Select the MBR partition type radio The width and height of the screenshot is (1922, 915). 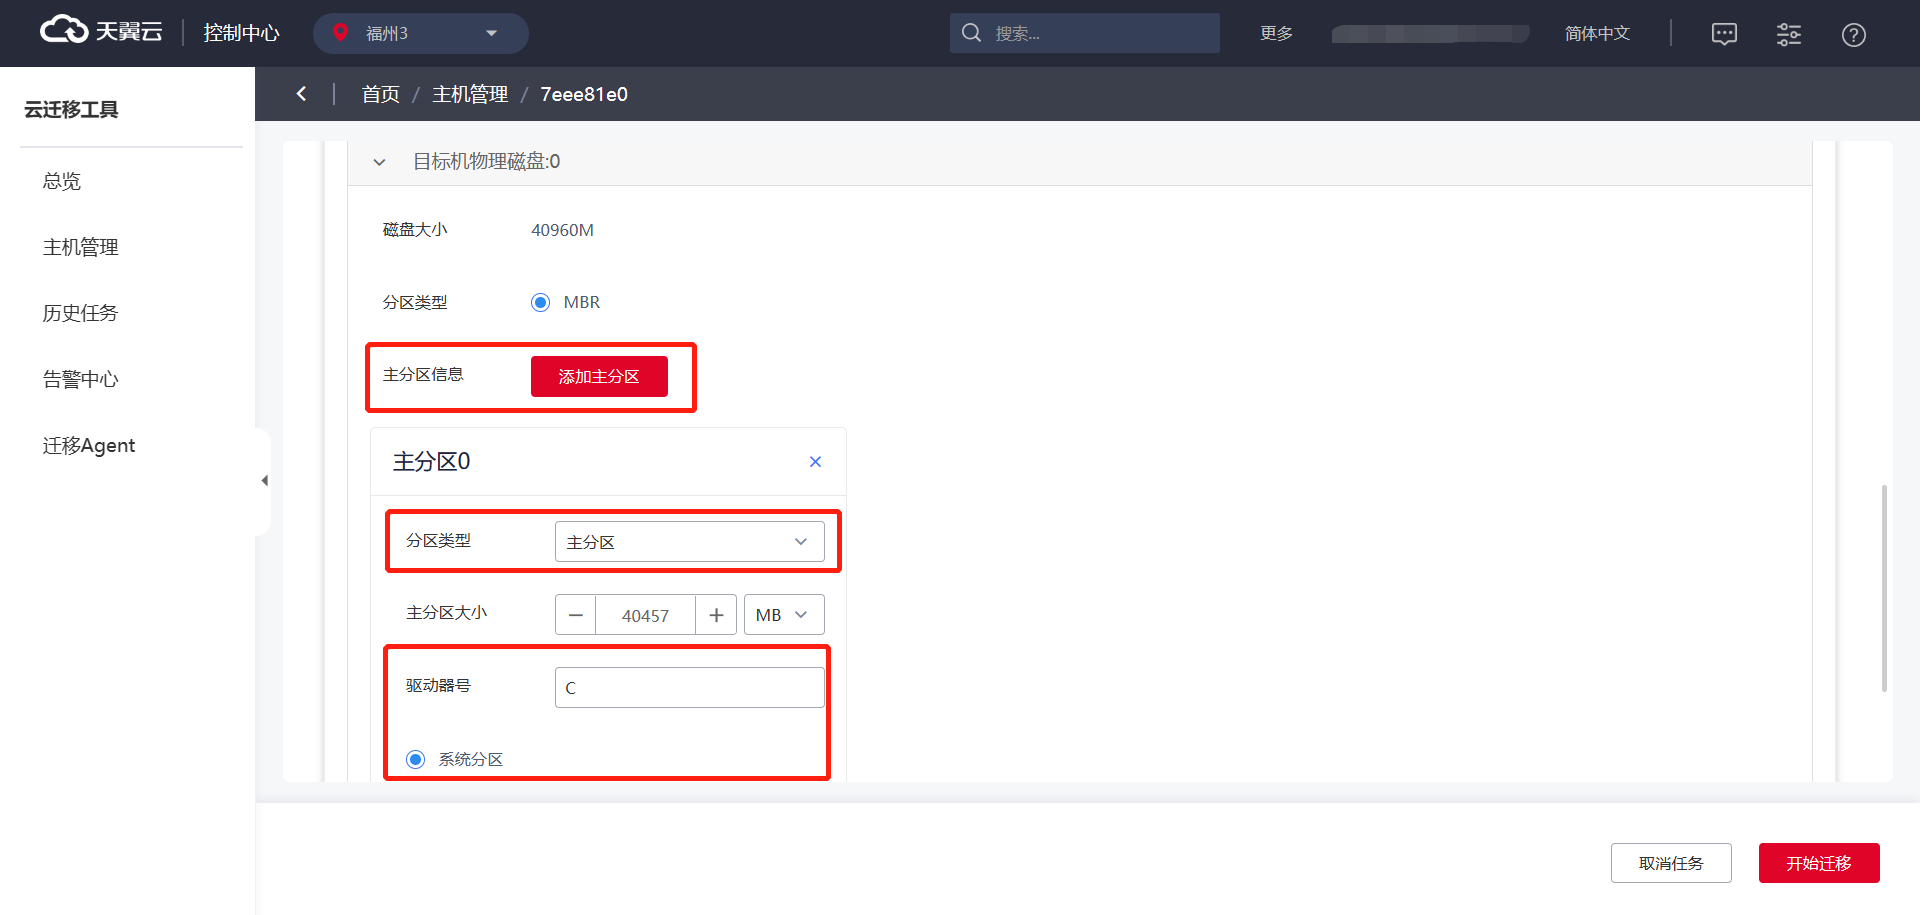point(541,302)
